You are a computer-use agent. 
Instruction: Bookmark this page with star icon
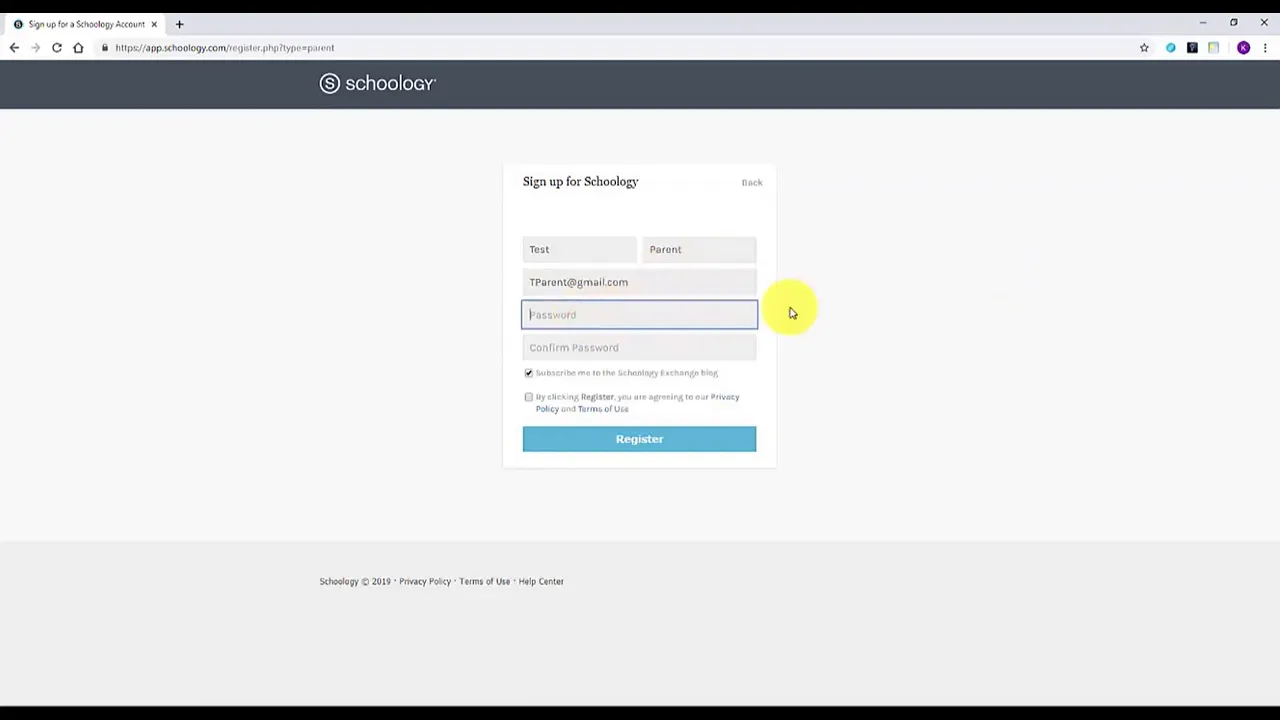click(x=1144, y=48)
